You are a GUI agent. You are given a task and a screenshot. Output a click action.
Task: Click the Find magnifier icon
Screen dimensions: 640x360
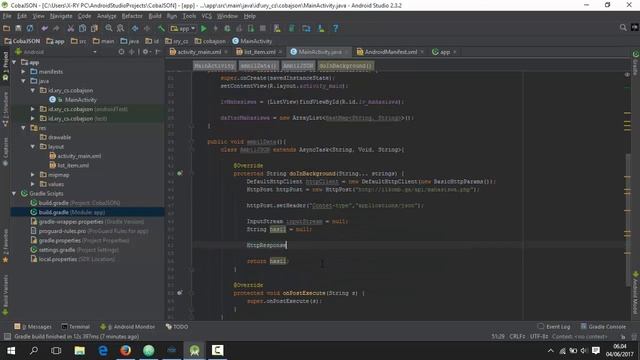pyautogui.click(x=109, y=29)
